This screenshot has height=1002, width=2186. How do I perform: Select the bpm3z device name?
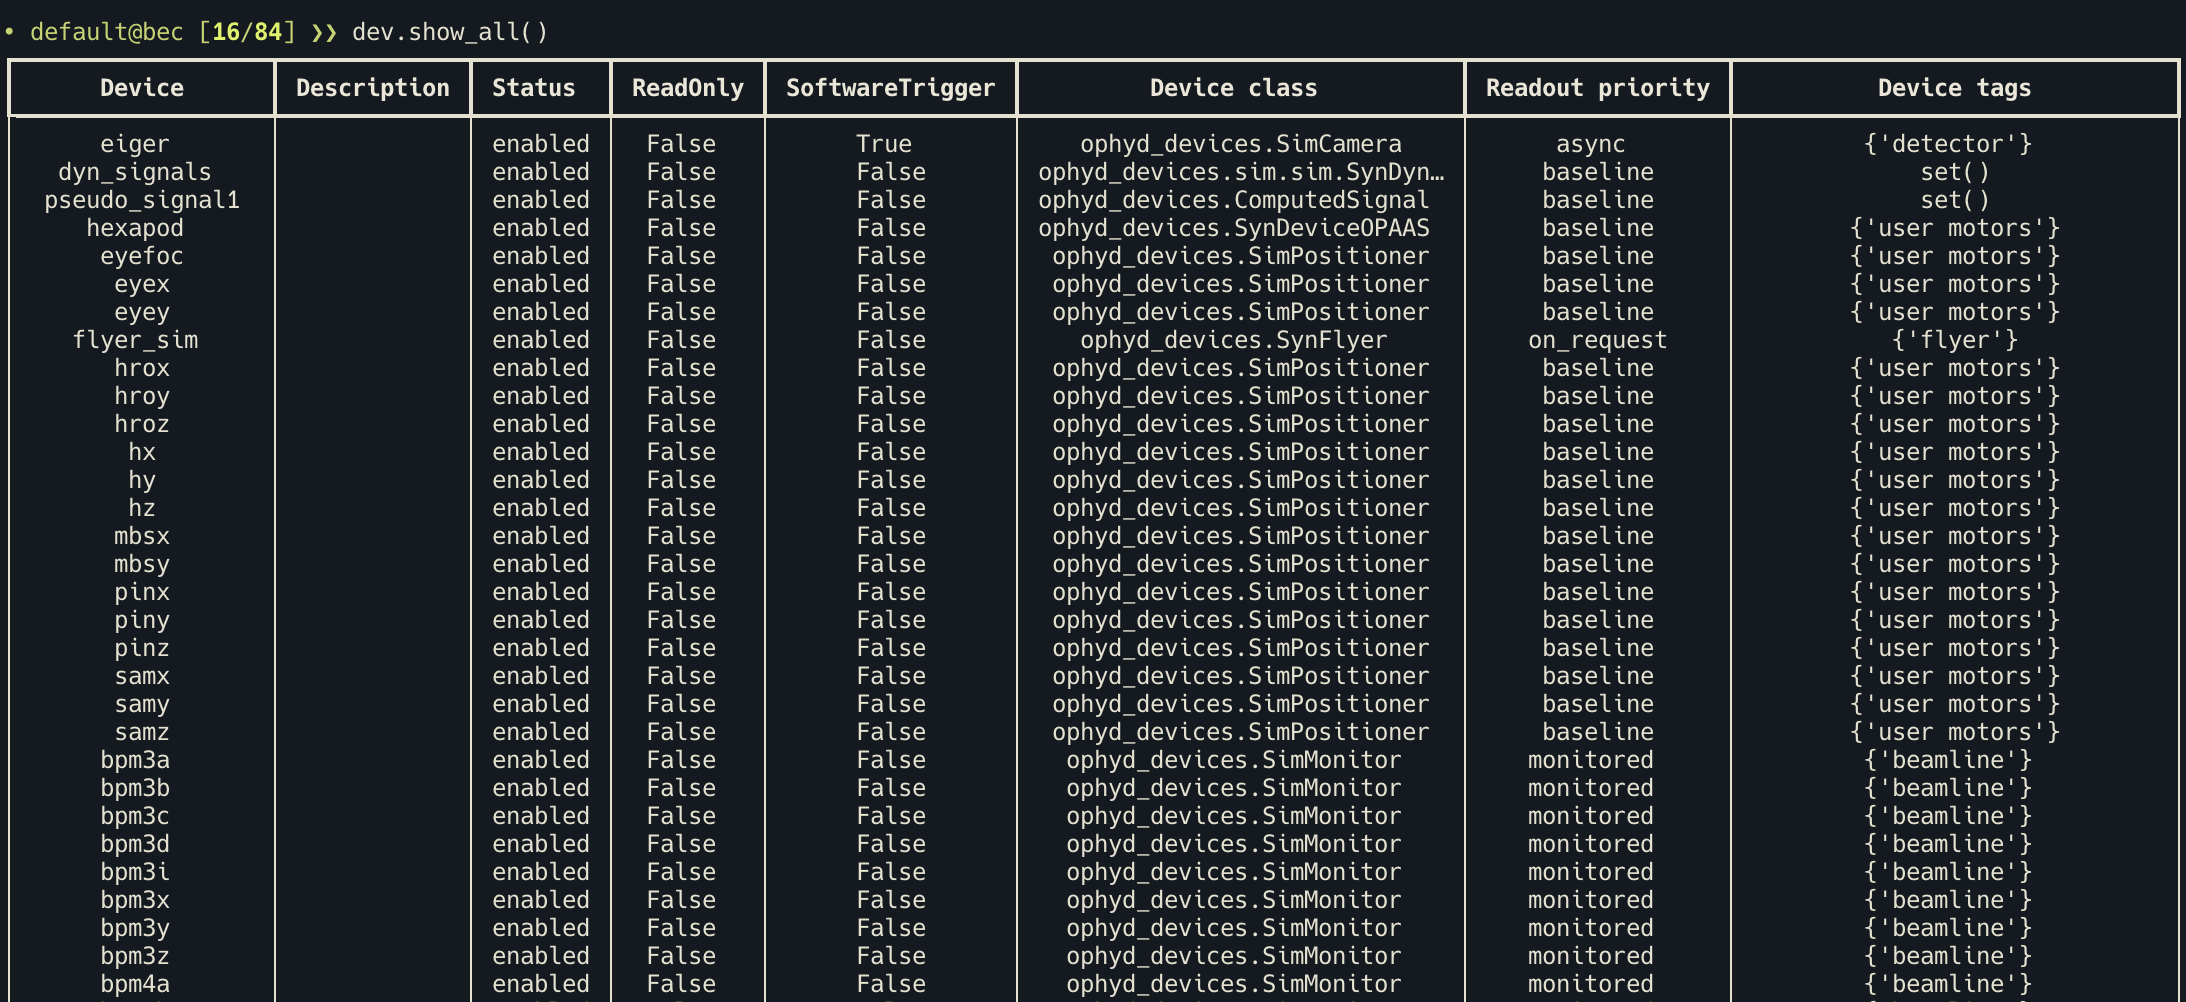coord(135,956)
